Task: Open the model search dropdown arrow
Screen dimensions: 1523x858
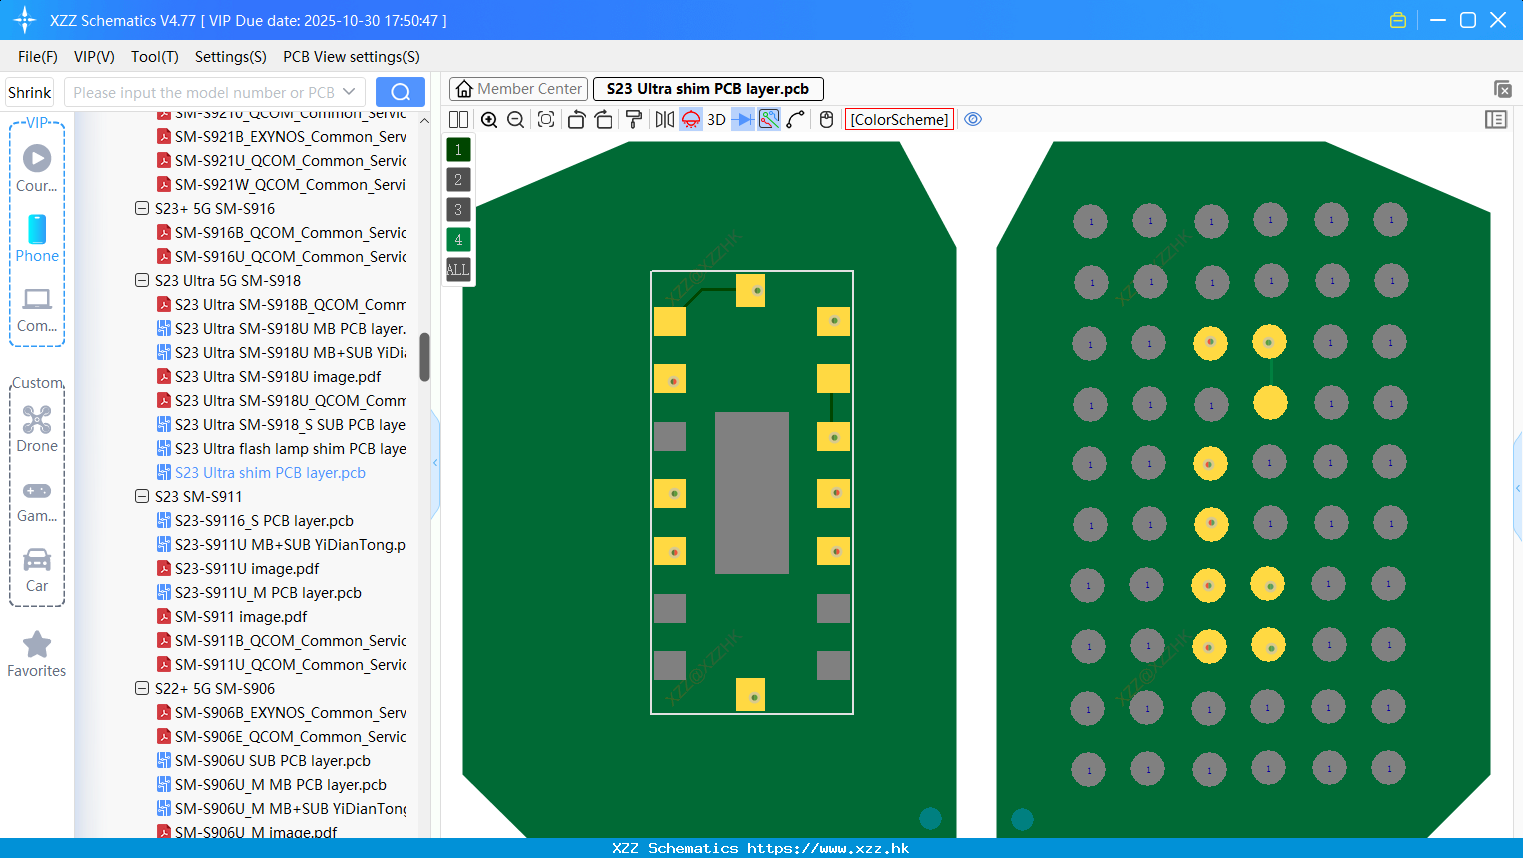Action: tap(349, 92)
